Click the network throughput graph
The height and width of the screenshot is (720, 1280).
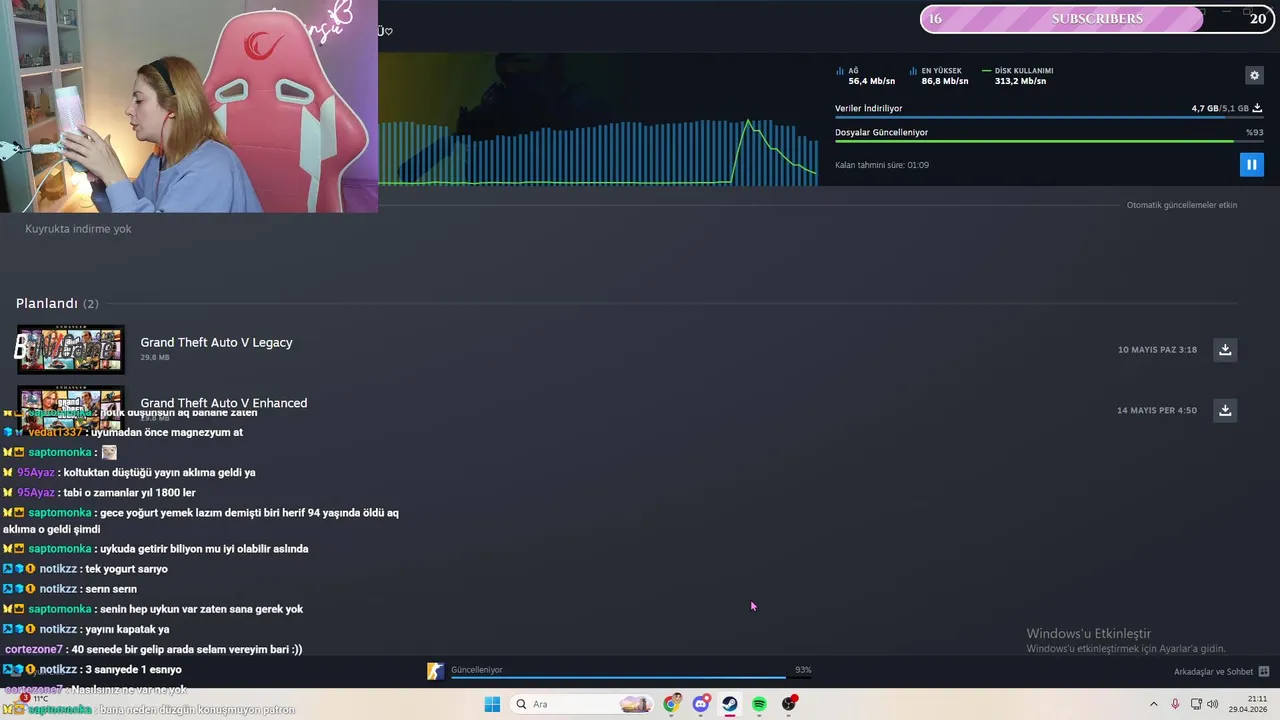598,152
